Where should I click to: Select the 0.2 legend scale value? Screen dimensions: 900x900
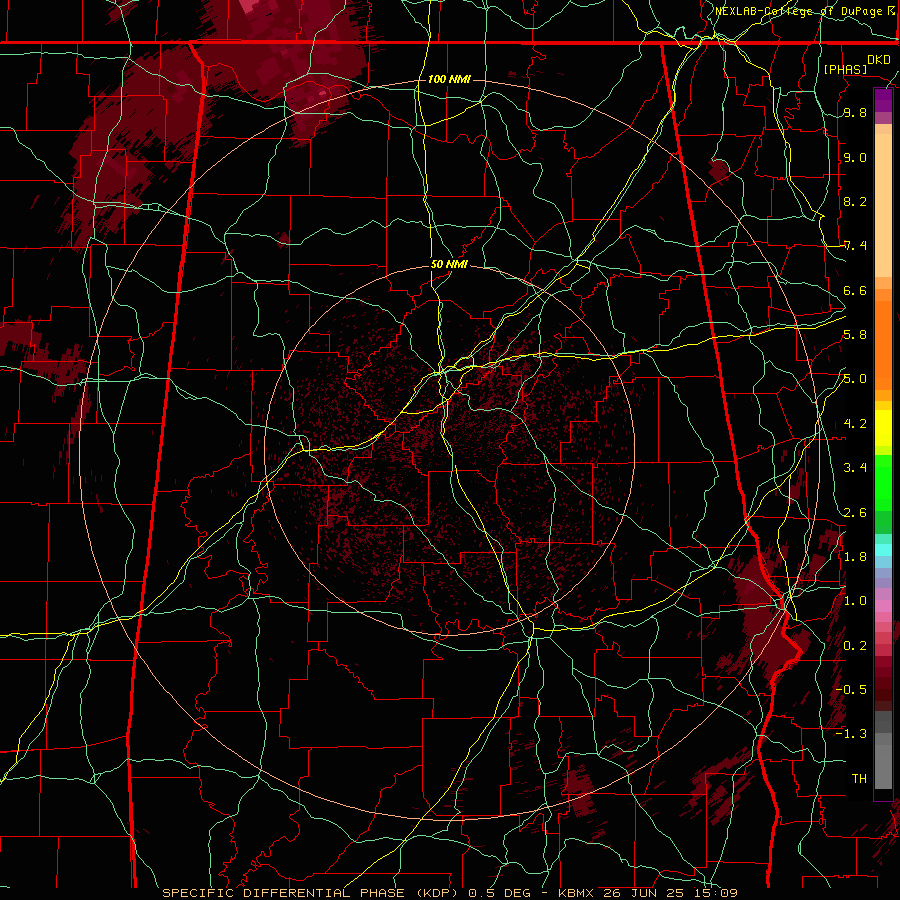855,646
